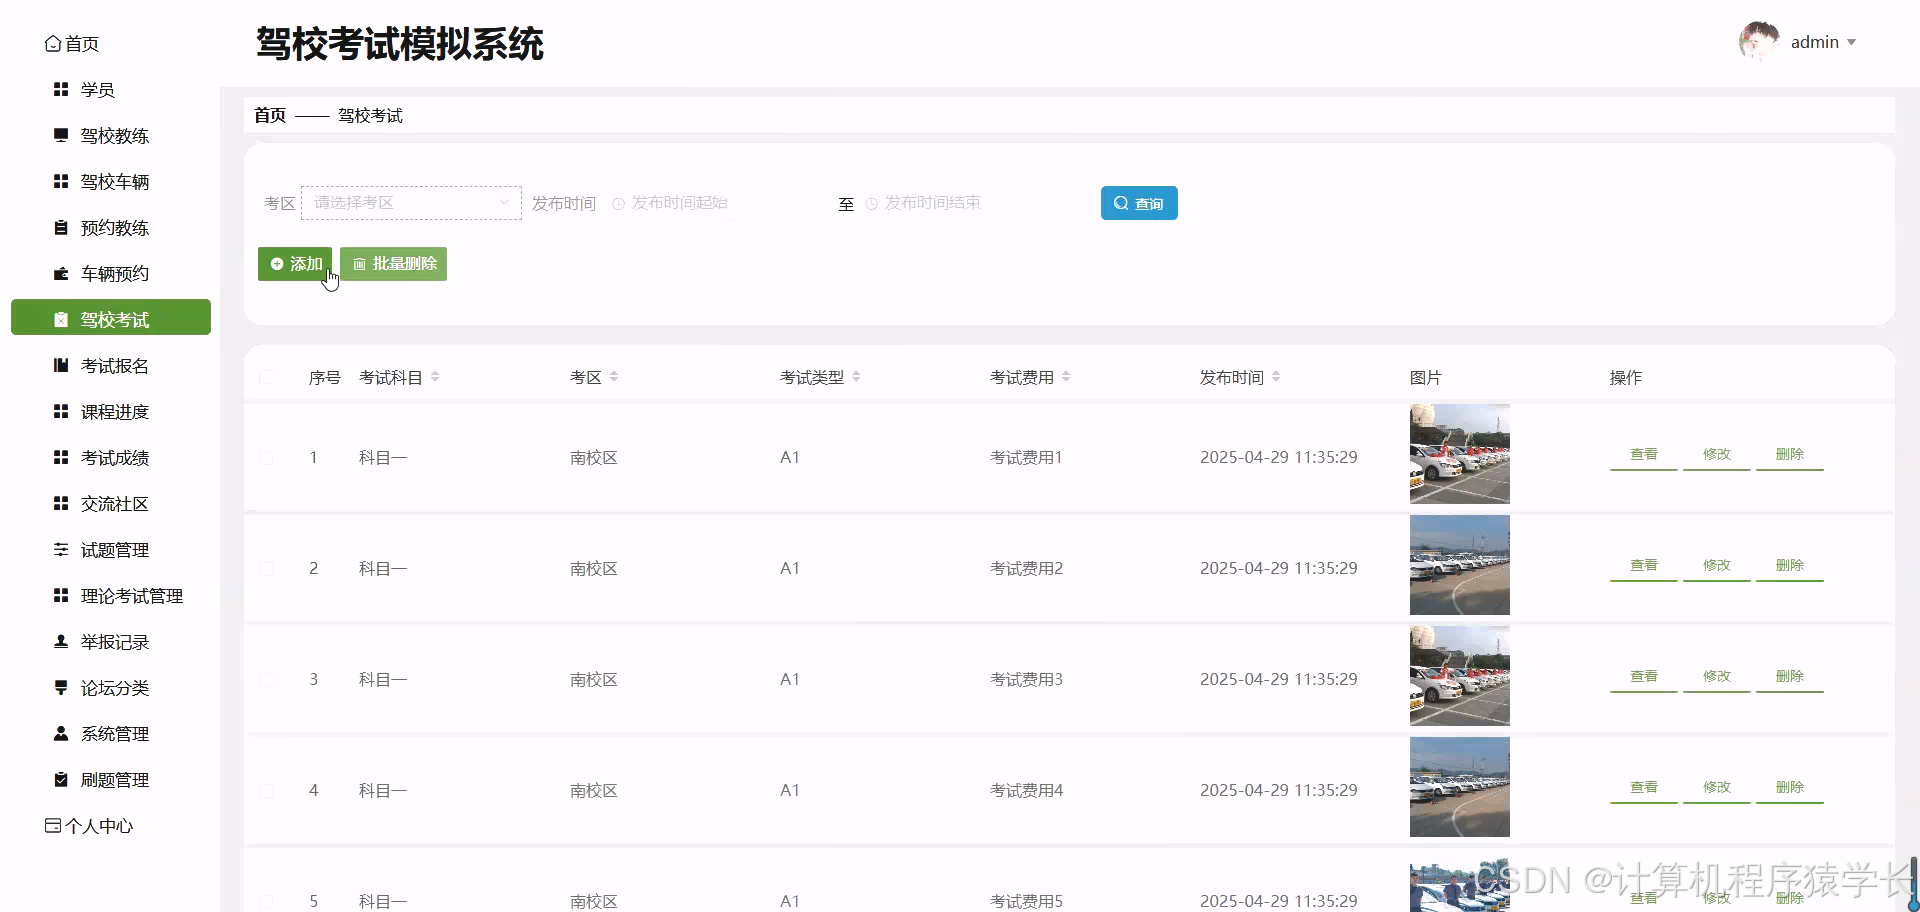Navigate to 首页 via the breadcrumb
The width and height of the screenshot is (1920, 912).
[x=268, y=115]
